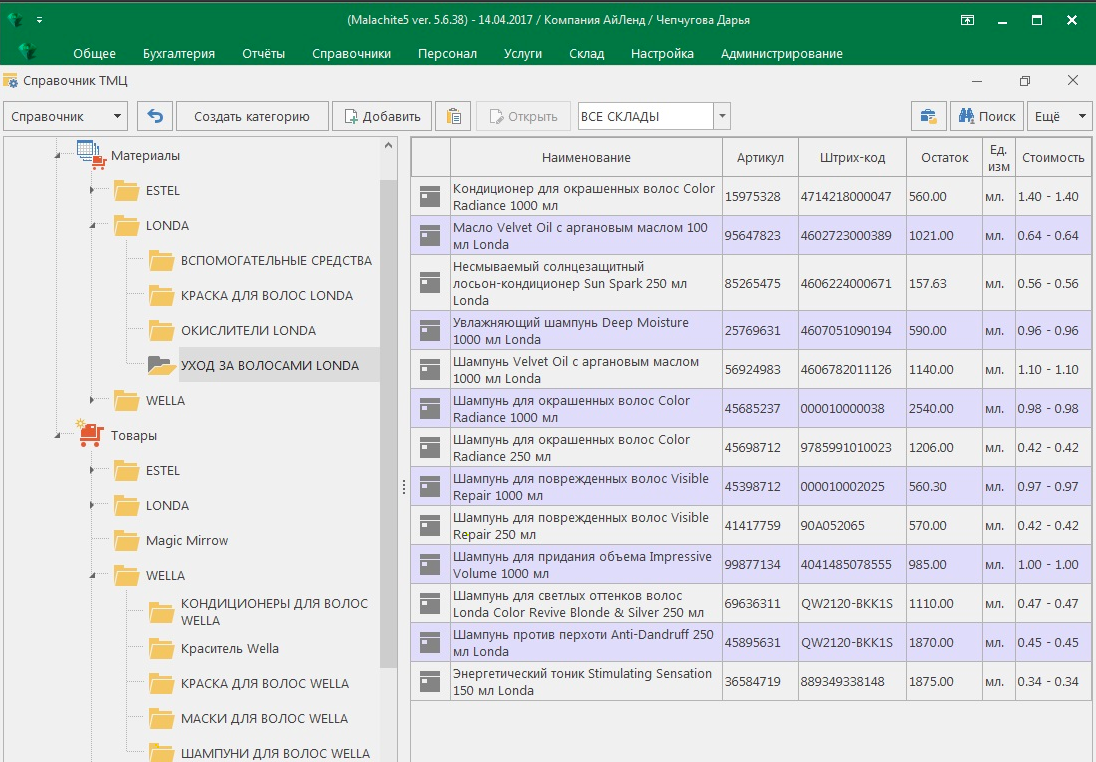Click the row icon for Энергетический тоник
1096x762 pixels.
pos(430,681)
